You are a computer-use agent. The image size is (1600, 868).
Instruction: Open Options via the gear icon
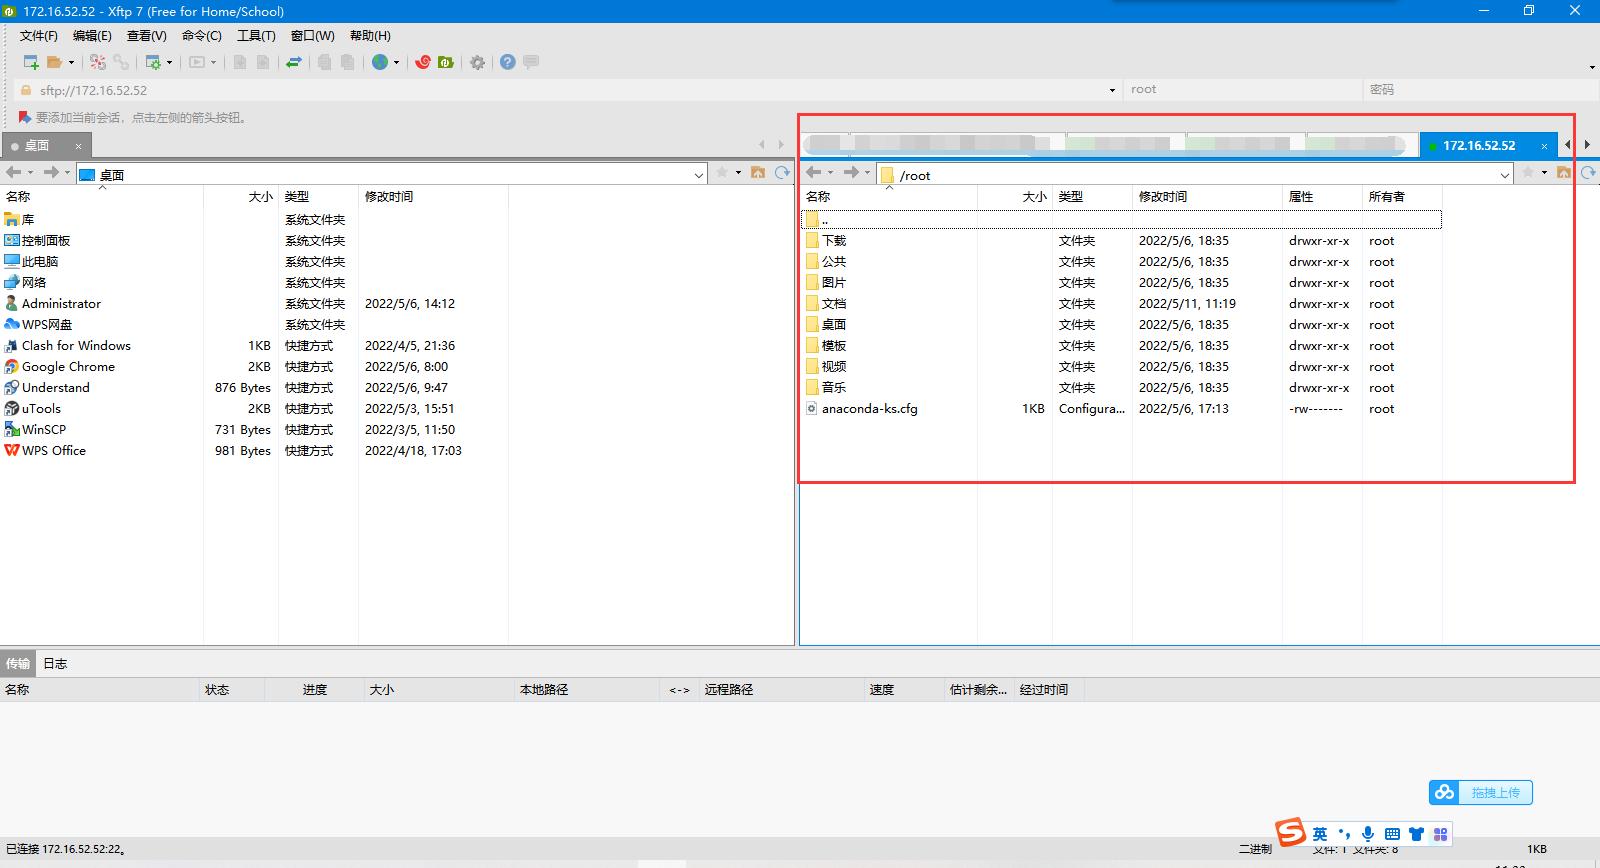478,62
